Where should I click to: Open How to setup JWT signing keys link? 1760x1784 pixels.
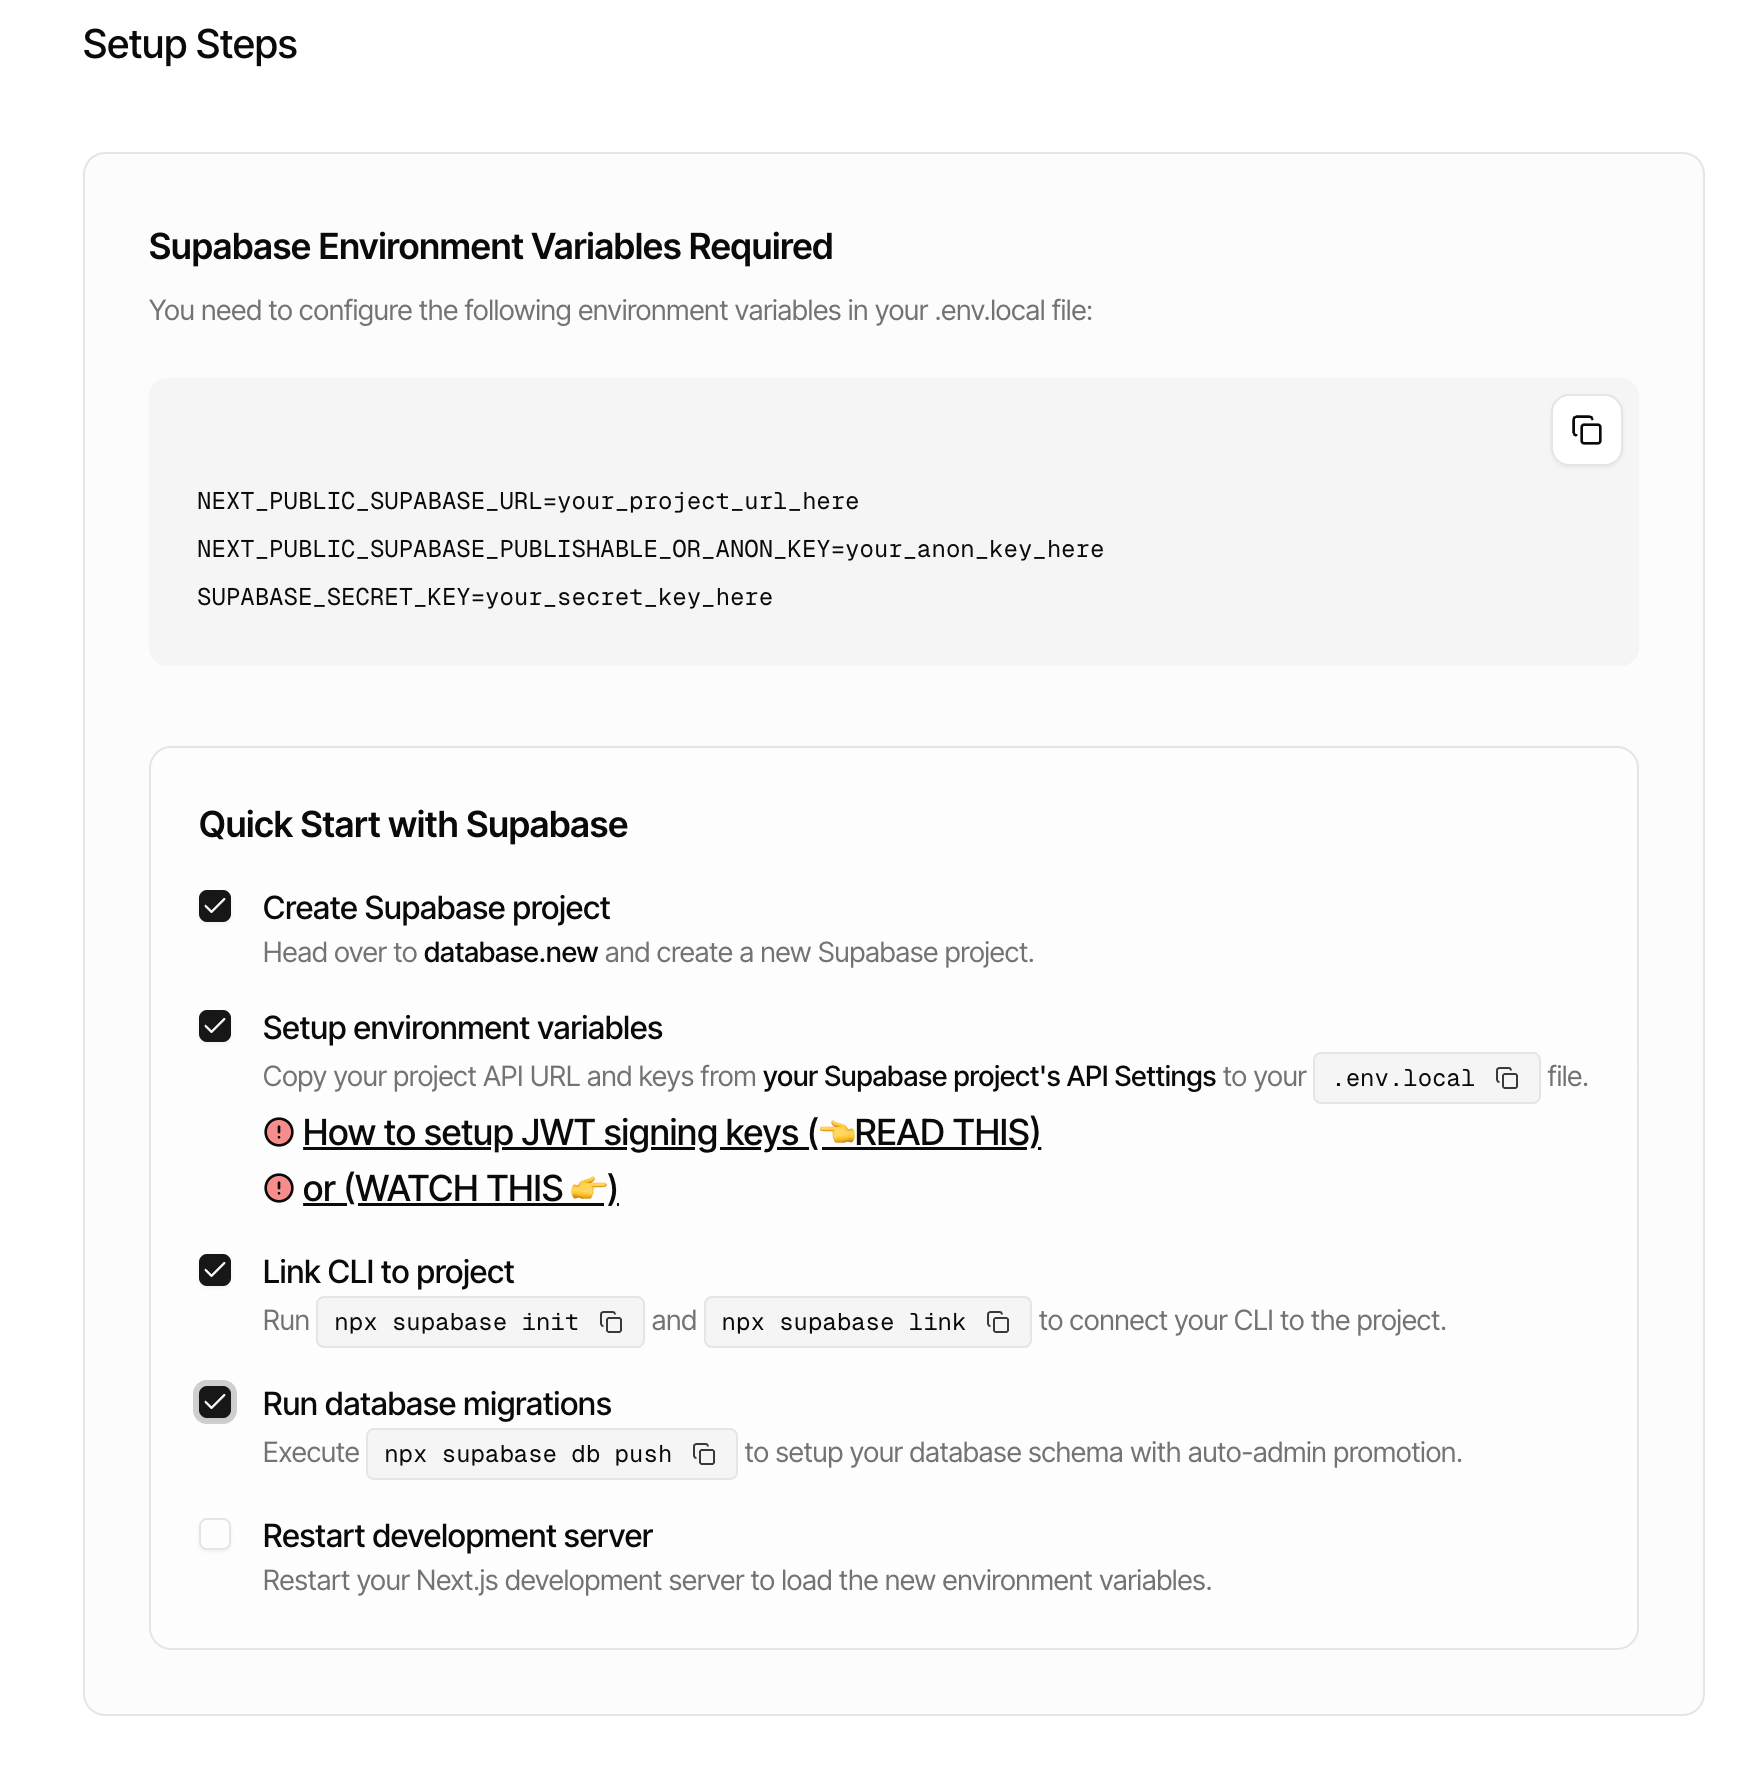[671, 1132]
